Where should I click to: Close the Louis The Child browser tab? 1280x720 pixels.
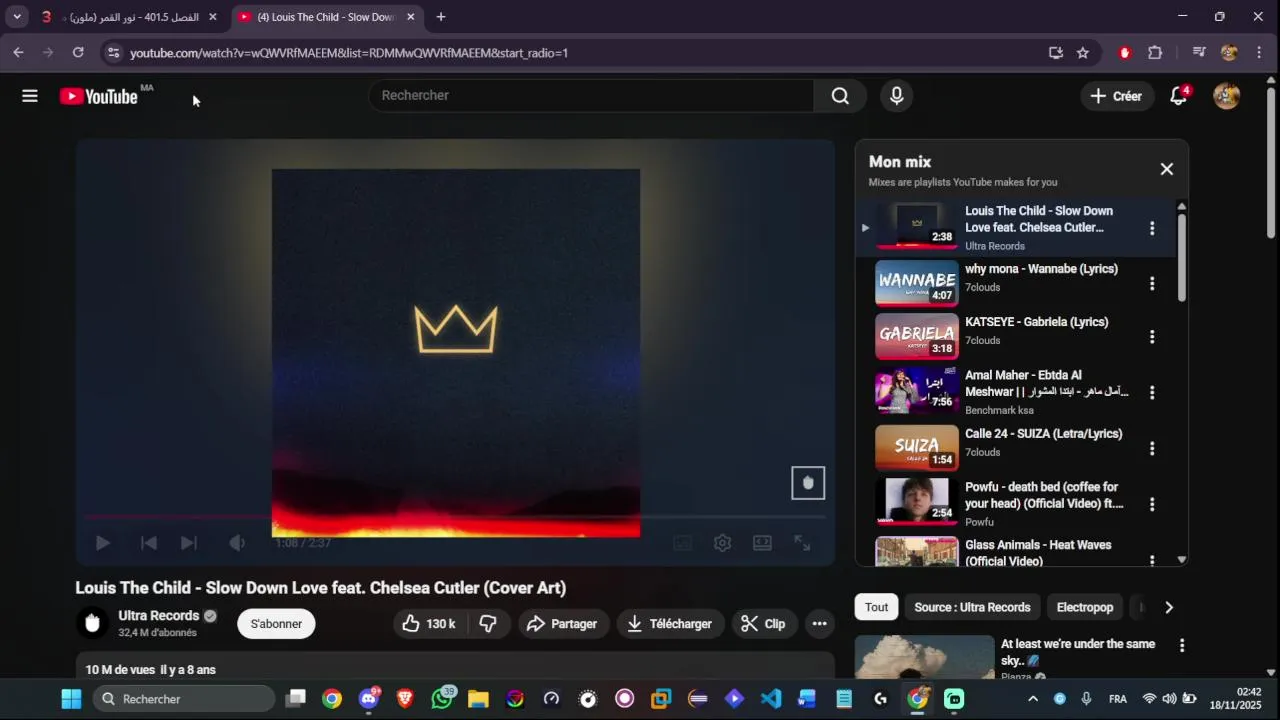pyautogui.click(x=410, y=17)
